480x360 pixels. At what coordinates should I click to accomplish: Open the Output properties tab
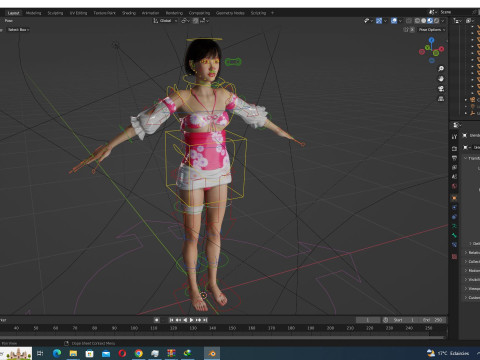pyautogui.click(x=454, y=158)
